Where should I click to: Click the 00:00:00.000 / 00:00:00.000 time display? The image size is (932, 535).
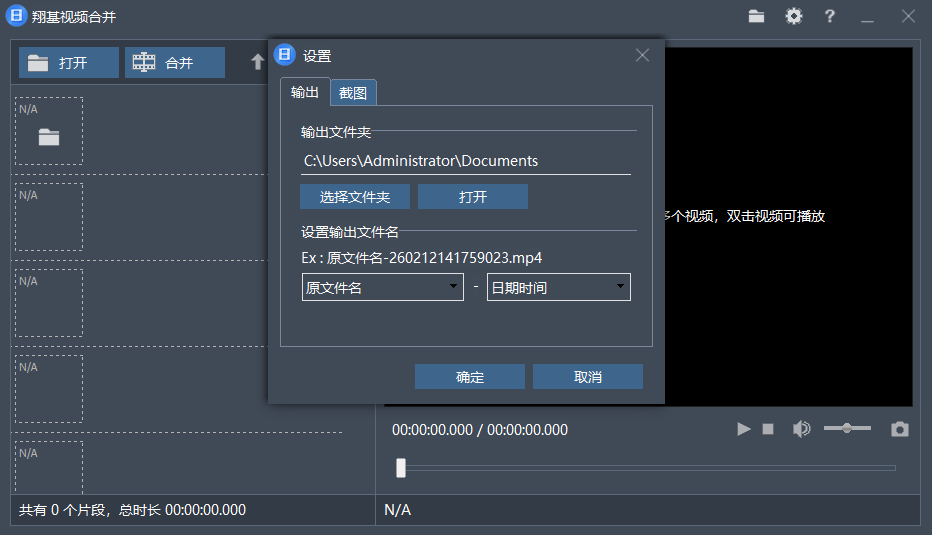(480, 430)
